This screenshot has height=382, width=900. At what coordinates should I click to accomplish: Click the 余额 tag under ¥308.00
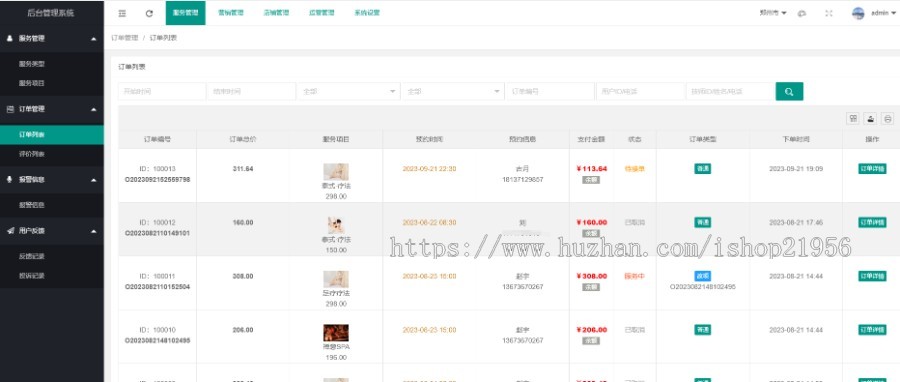(x=591, y=287)
